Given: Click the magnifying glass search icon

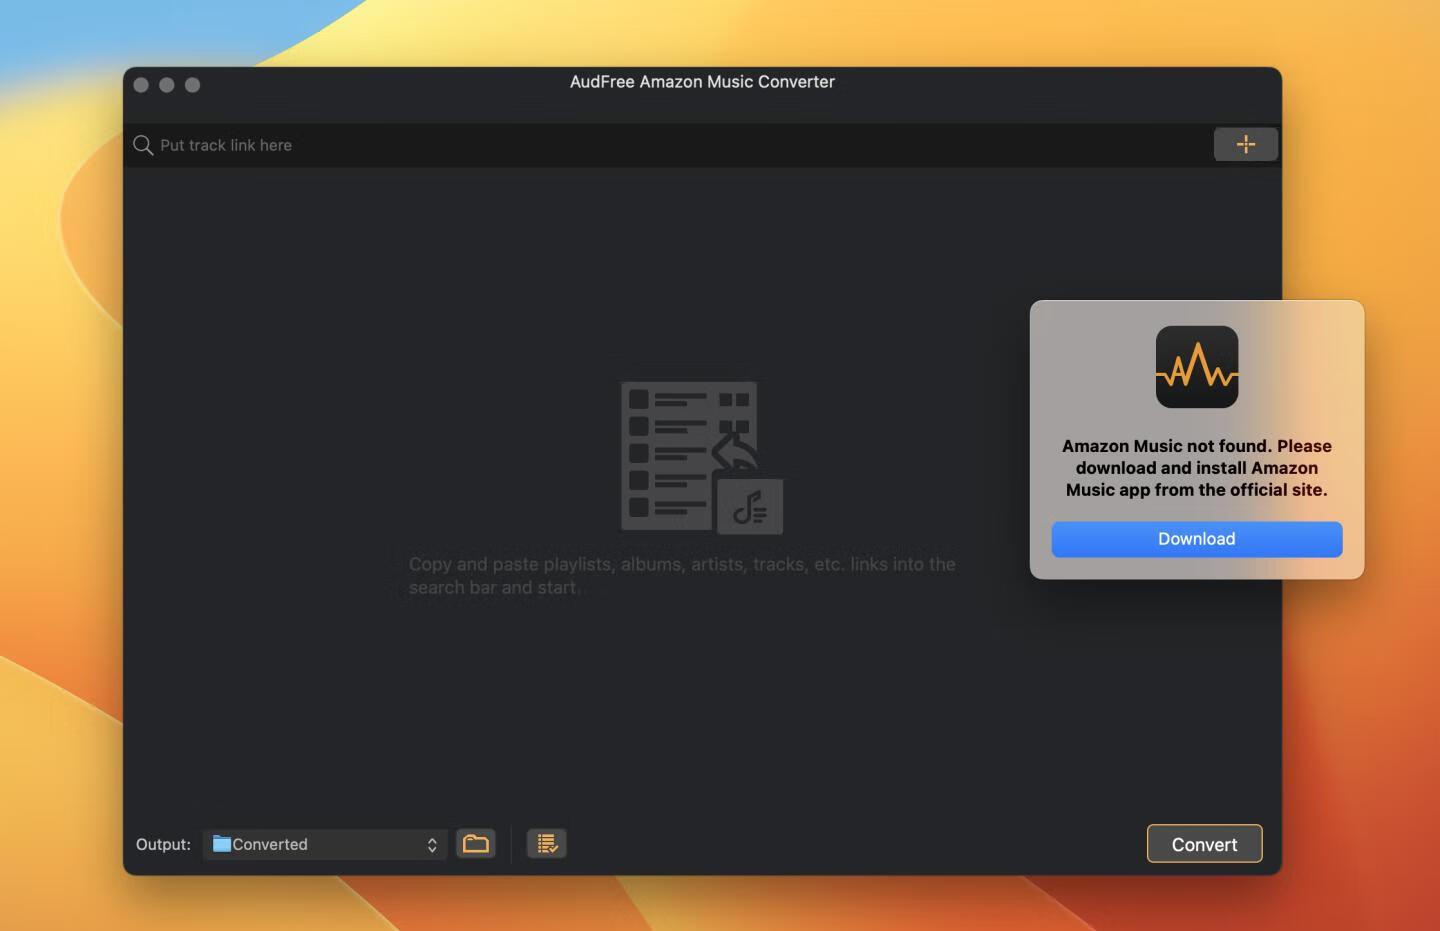Looking at the screenshot, I should (x=143, y=145).
